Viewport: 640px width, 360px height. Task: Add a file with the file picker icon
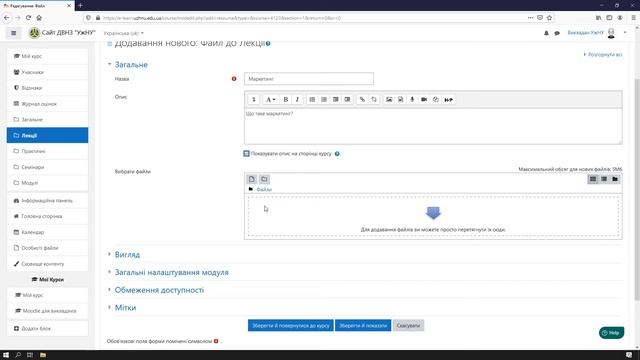(x=252, y=179)
